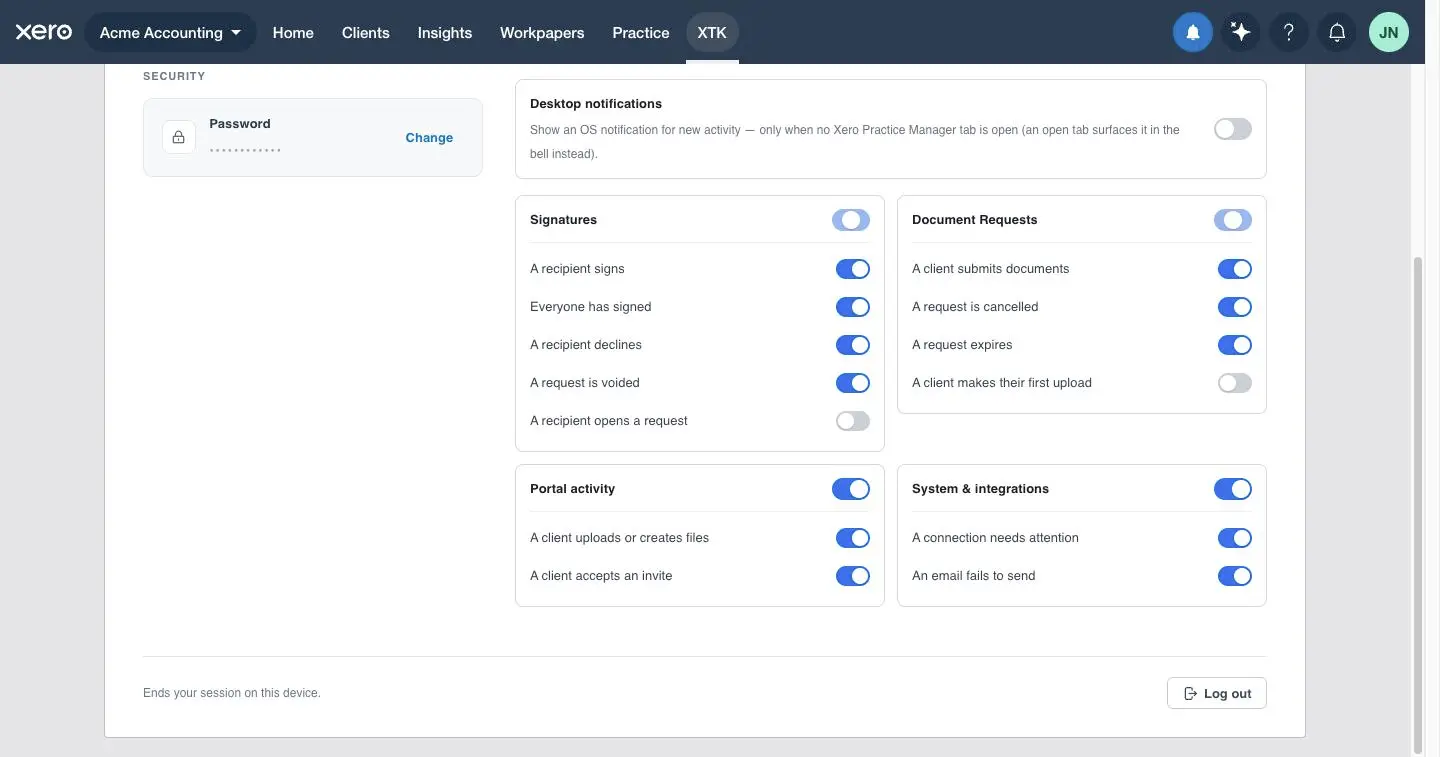Viewport: 1440px width, 757px height.
Task: Open the Workpapers menu
Action: (x=542, y=32)
